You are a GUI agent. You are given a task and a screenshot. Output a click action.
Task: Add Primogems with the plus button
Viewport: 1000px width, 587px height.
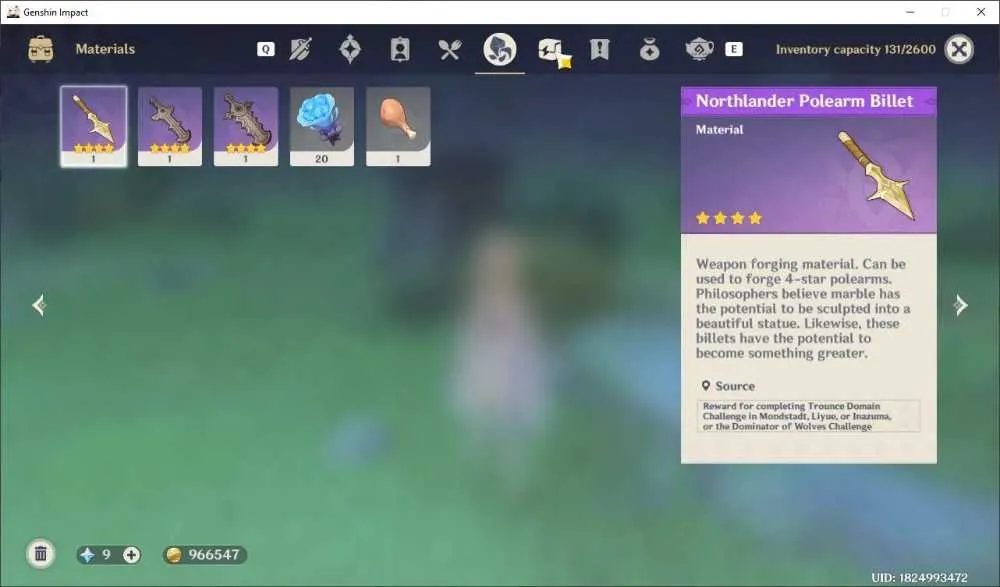point(131,554)
